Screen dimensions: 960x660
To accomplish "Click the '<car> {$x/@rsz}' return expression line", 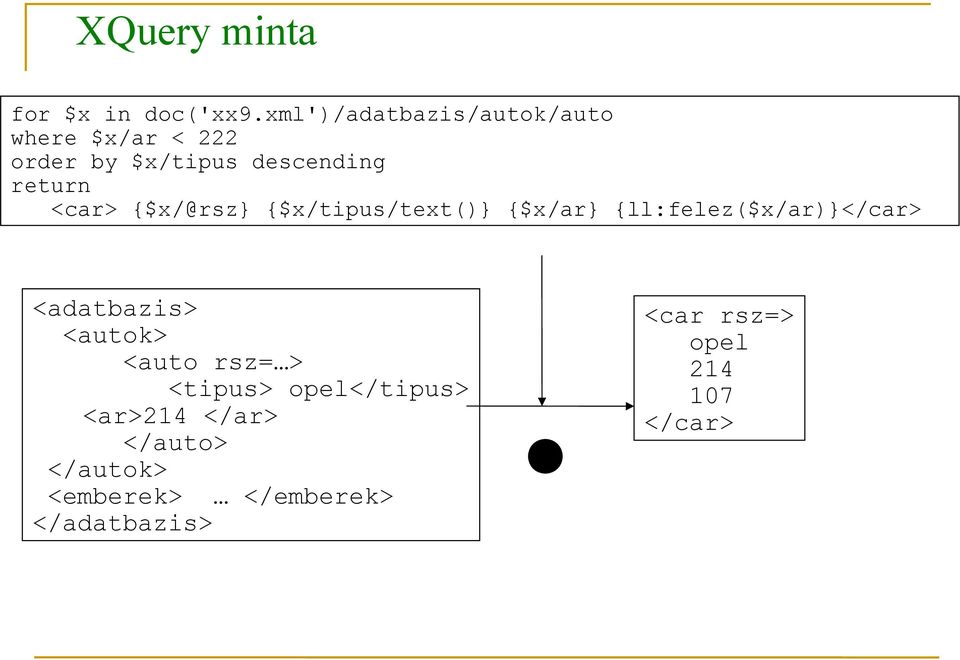I will pyautogui.click(x=486, y=209).
